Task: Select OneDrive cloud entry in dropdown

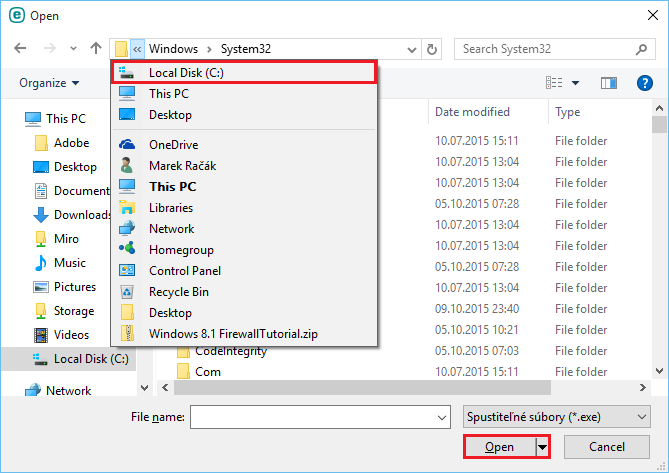Action: point(173,145)
